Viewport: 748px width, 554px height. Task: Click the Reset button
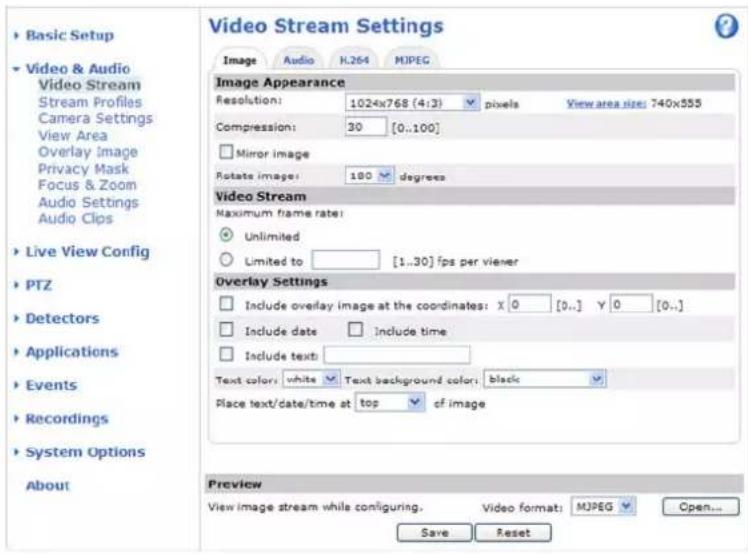pyautogui.click(x=513, y=533)
